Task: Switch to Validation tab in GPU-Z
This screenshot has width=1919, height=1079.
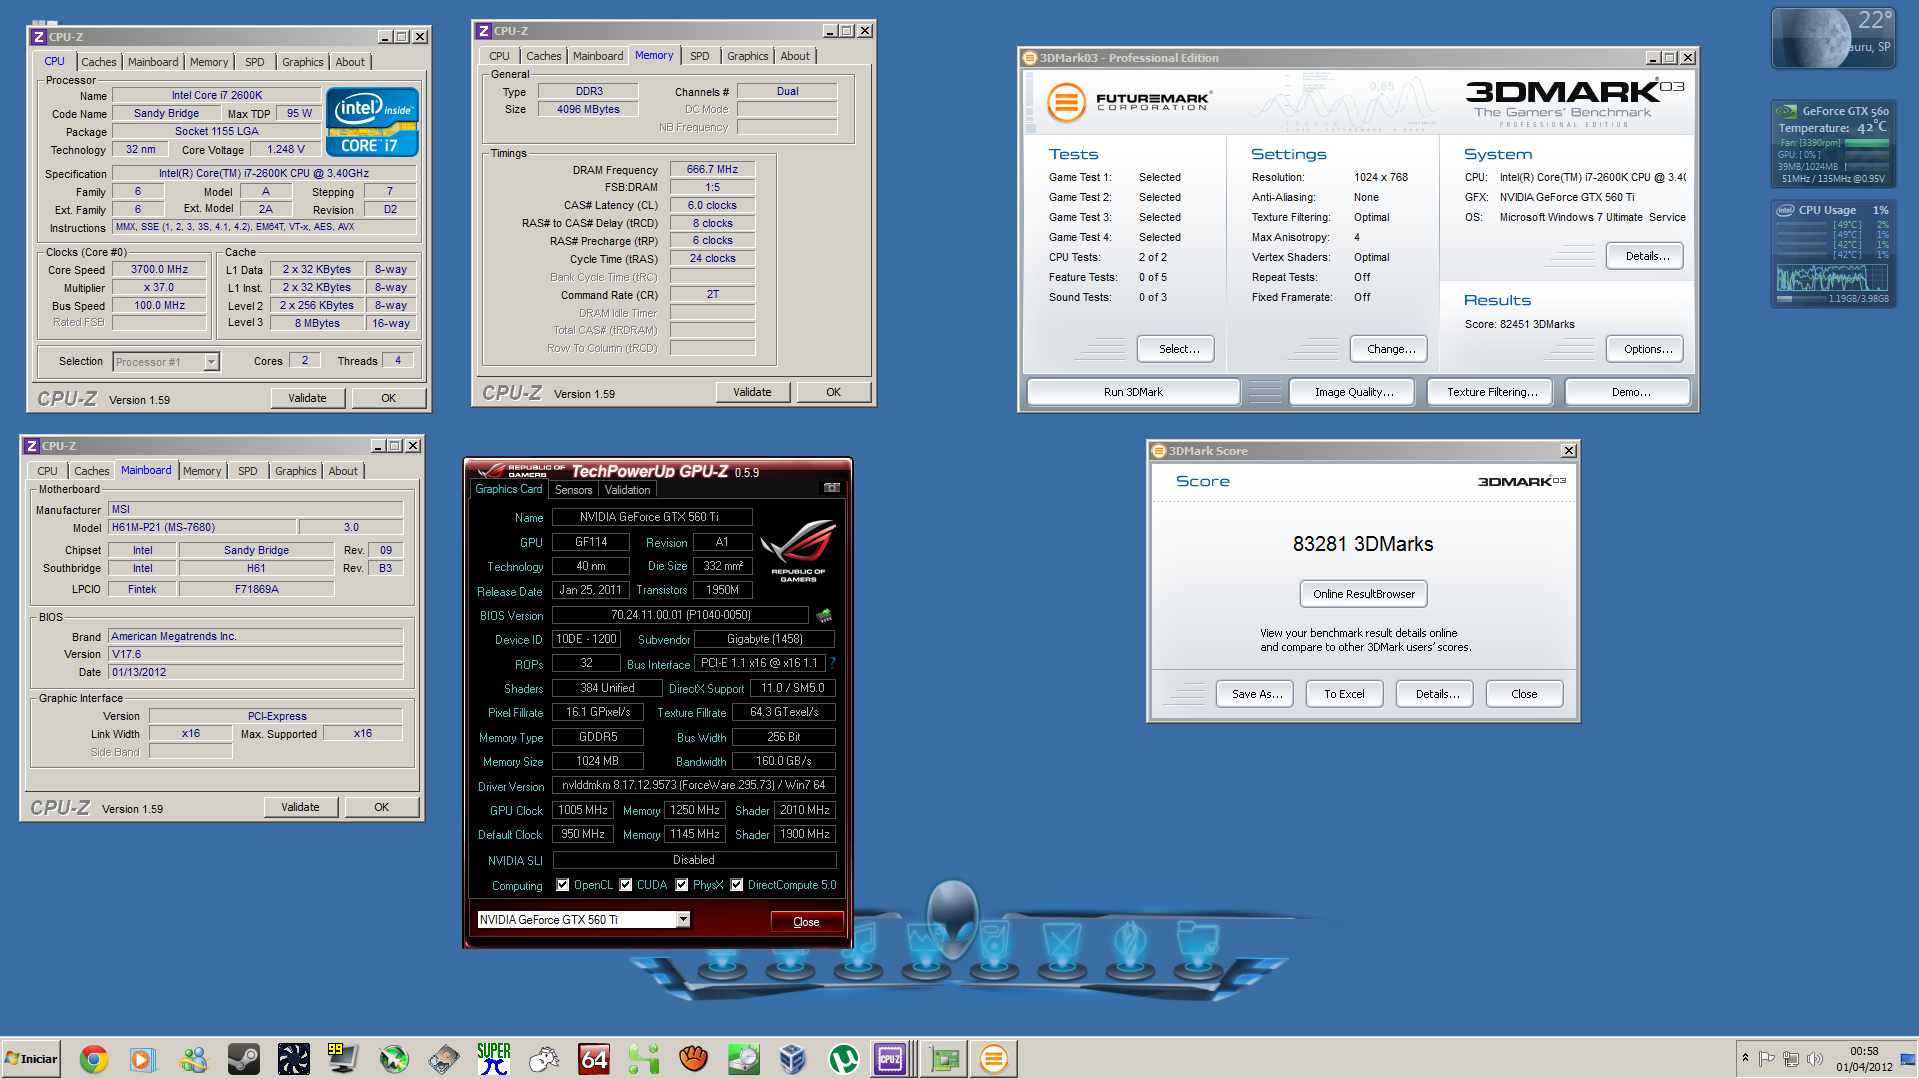Action: click(628, 490)
